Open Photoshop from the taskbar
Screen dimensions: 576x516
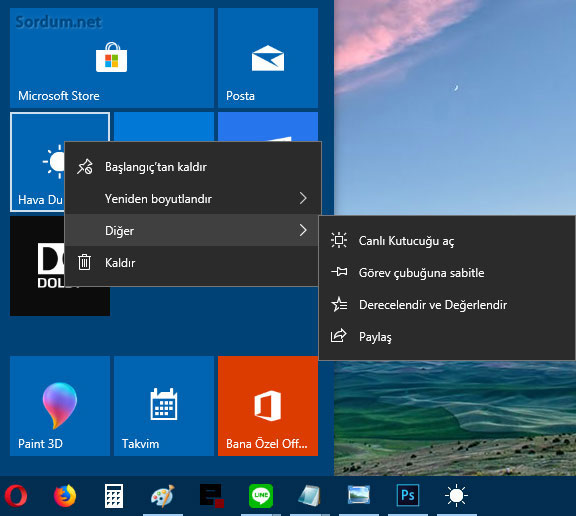408,496
